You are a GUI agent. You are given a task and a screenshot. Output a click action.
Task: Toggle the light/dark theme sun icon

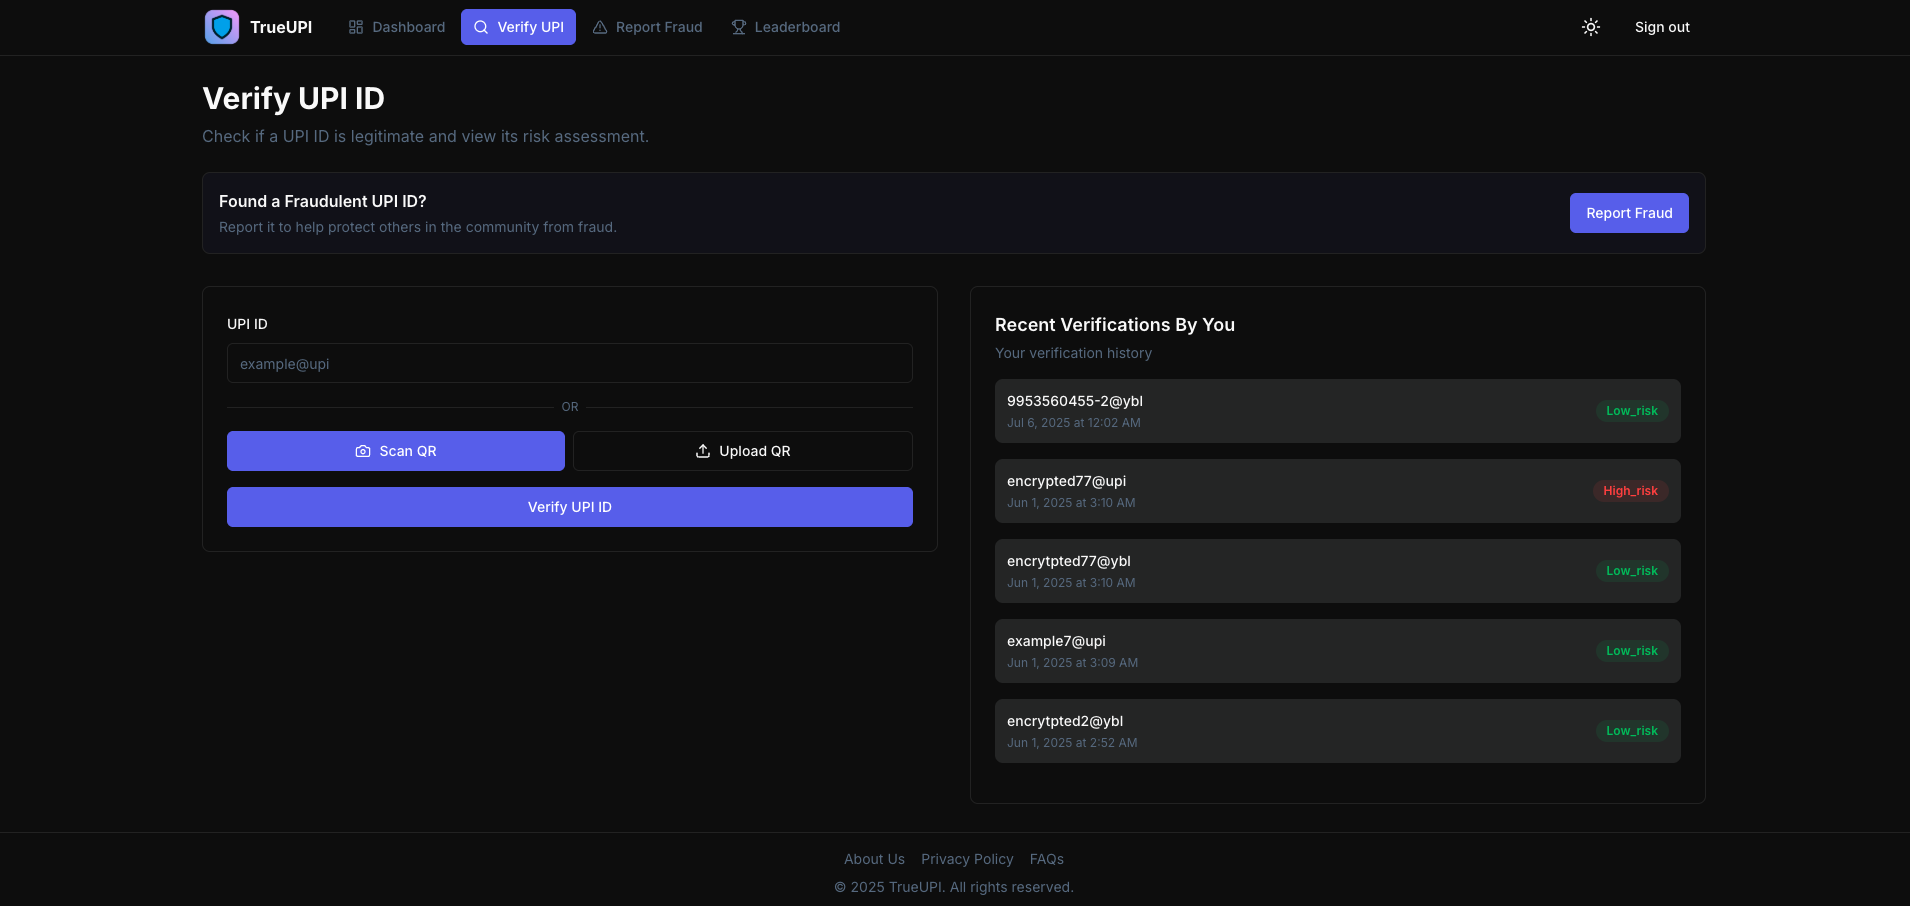(1591, 27)
